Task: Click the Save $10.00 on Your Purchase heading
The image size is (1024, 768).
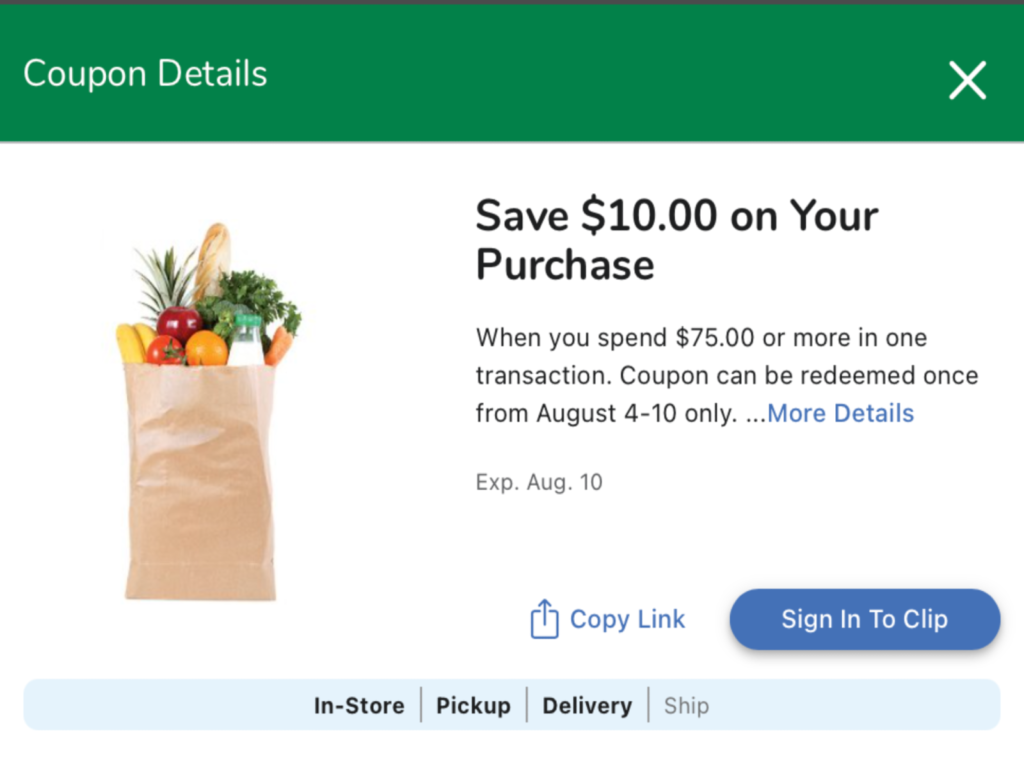Action: click(x=676, y=240)
